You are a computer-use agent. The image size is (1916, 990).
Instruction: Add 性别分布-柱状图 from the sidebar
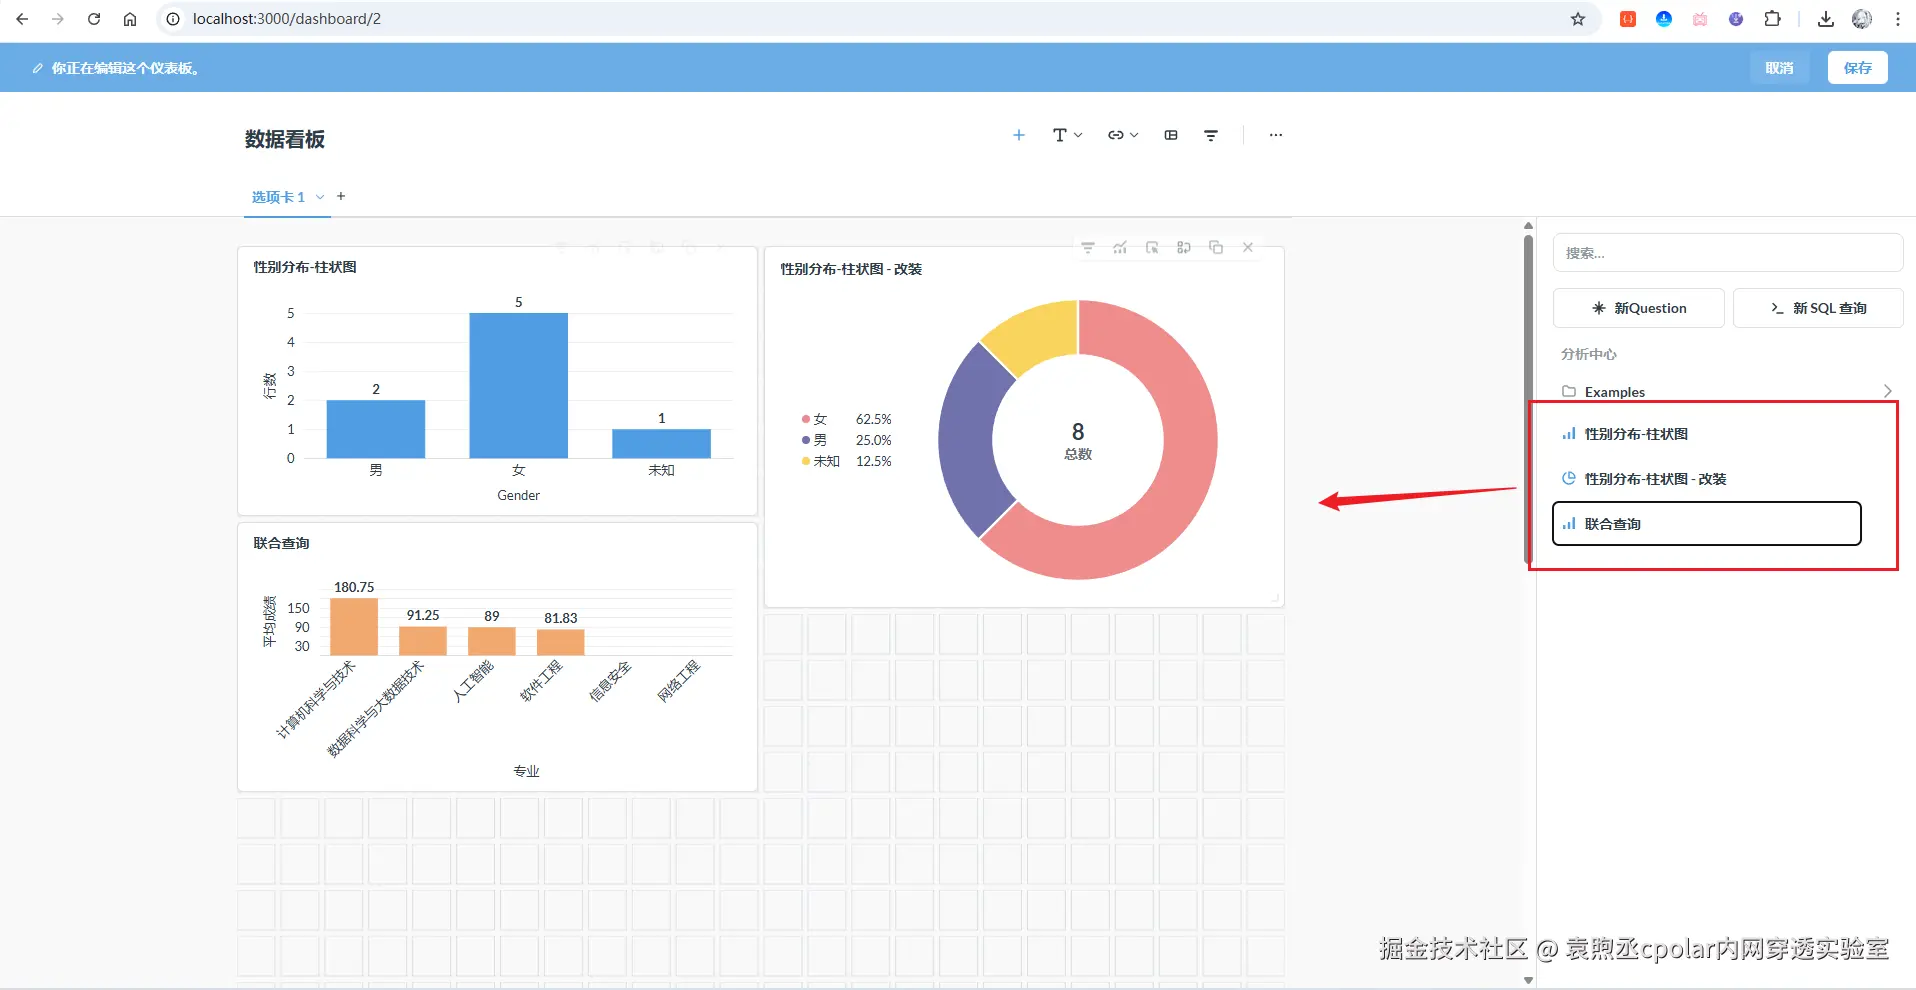[x=1707, y=434]
